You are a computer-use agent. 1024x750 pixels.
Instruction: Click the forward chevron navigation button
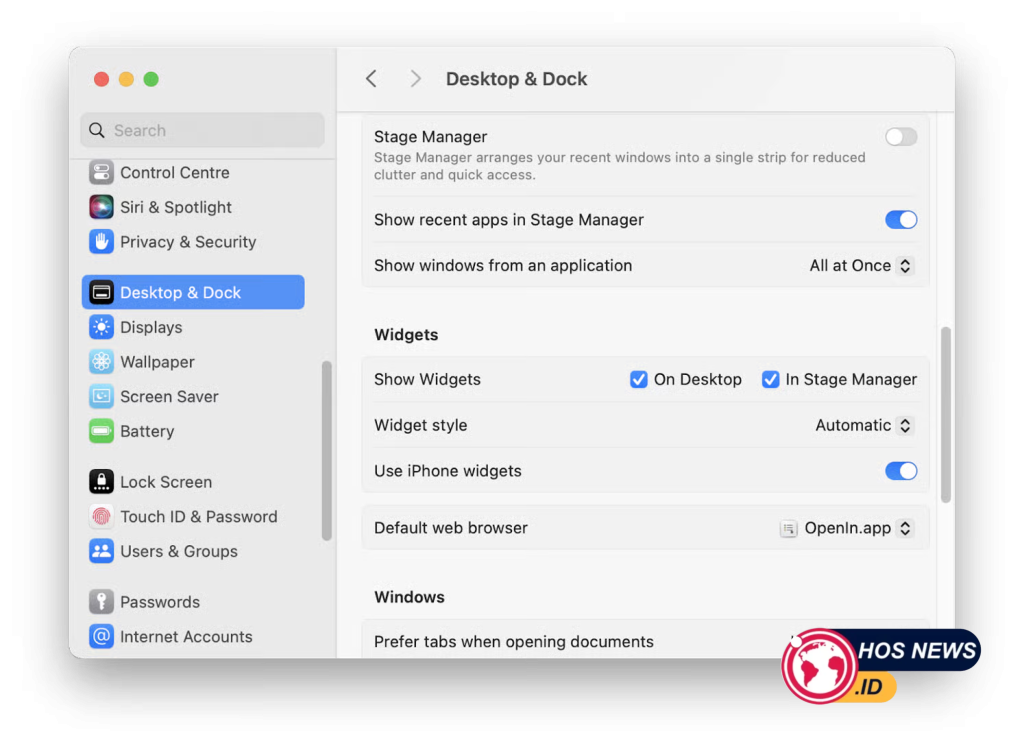[x=415, y=79]
